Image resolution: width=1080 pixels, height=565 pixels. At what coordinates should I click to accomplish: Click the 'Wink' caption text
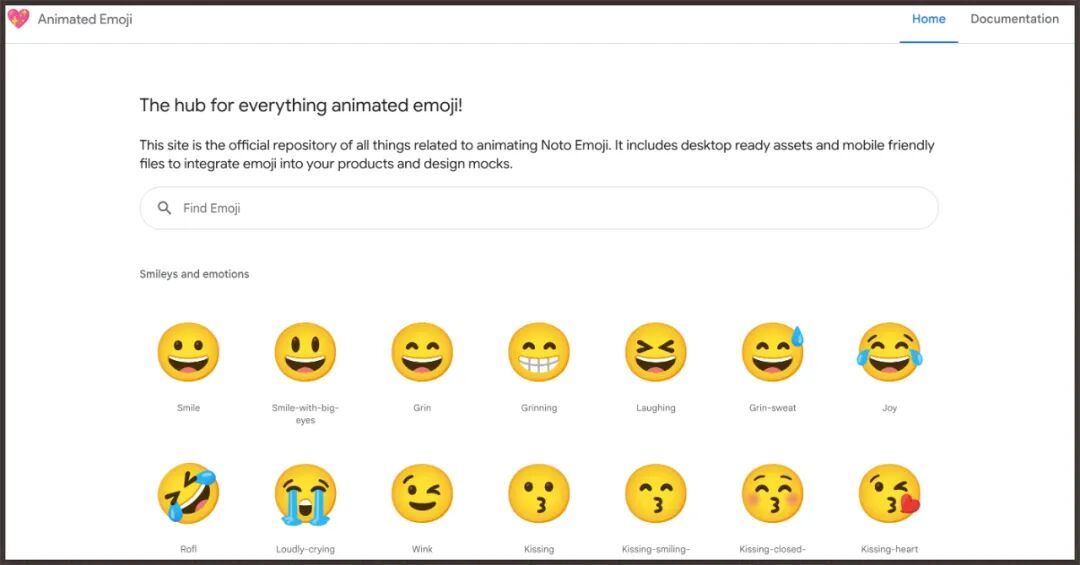422,549
